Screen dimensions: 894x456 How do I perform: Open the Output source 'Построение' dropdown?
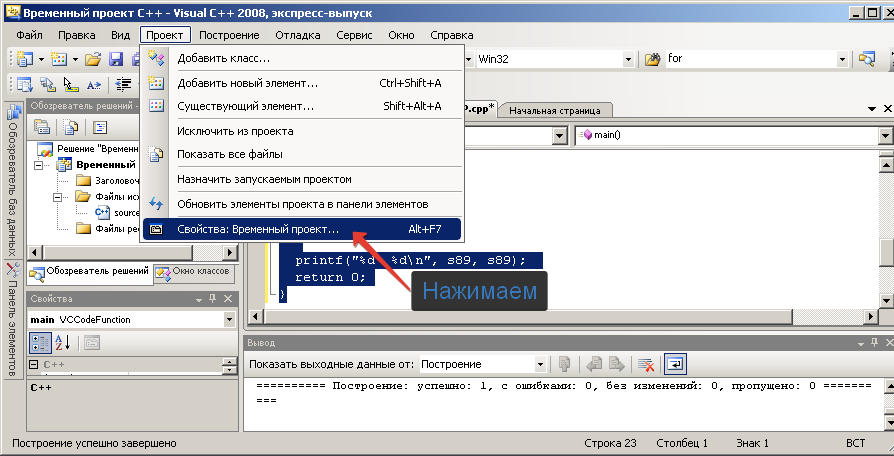(x=540, y=364)
